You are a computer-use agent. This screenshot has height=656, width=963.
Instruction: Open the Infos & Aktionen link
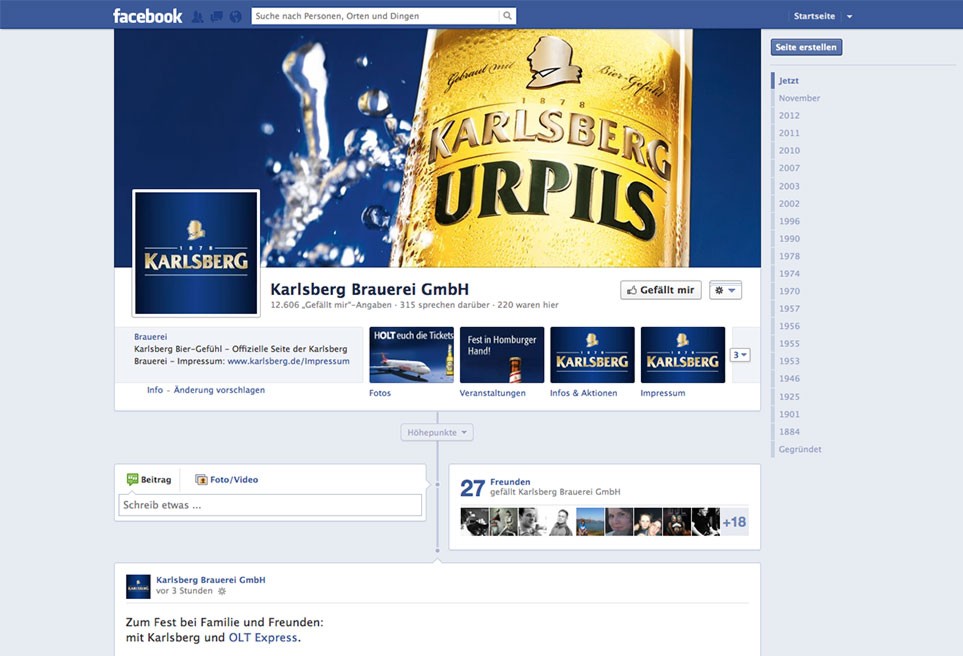[x=583, y=393]
